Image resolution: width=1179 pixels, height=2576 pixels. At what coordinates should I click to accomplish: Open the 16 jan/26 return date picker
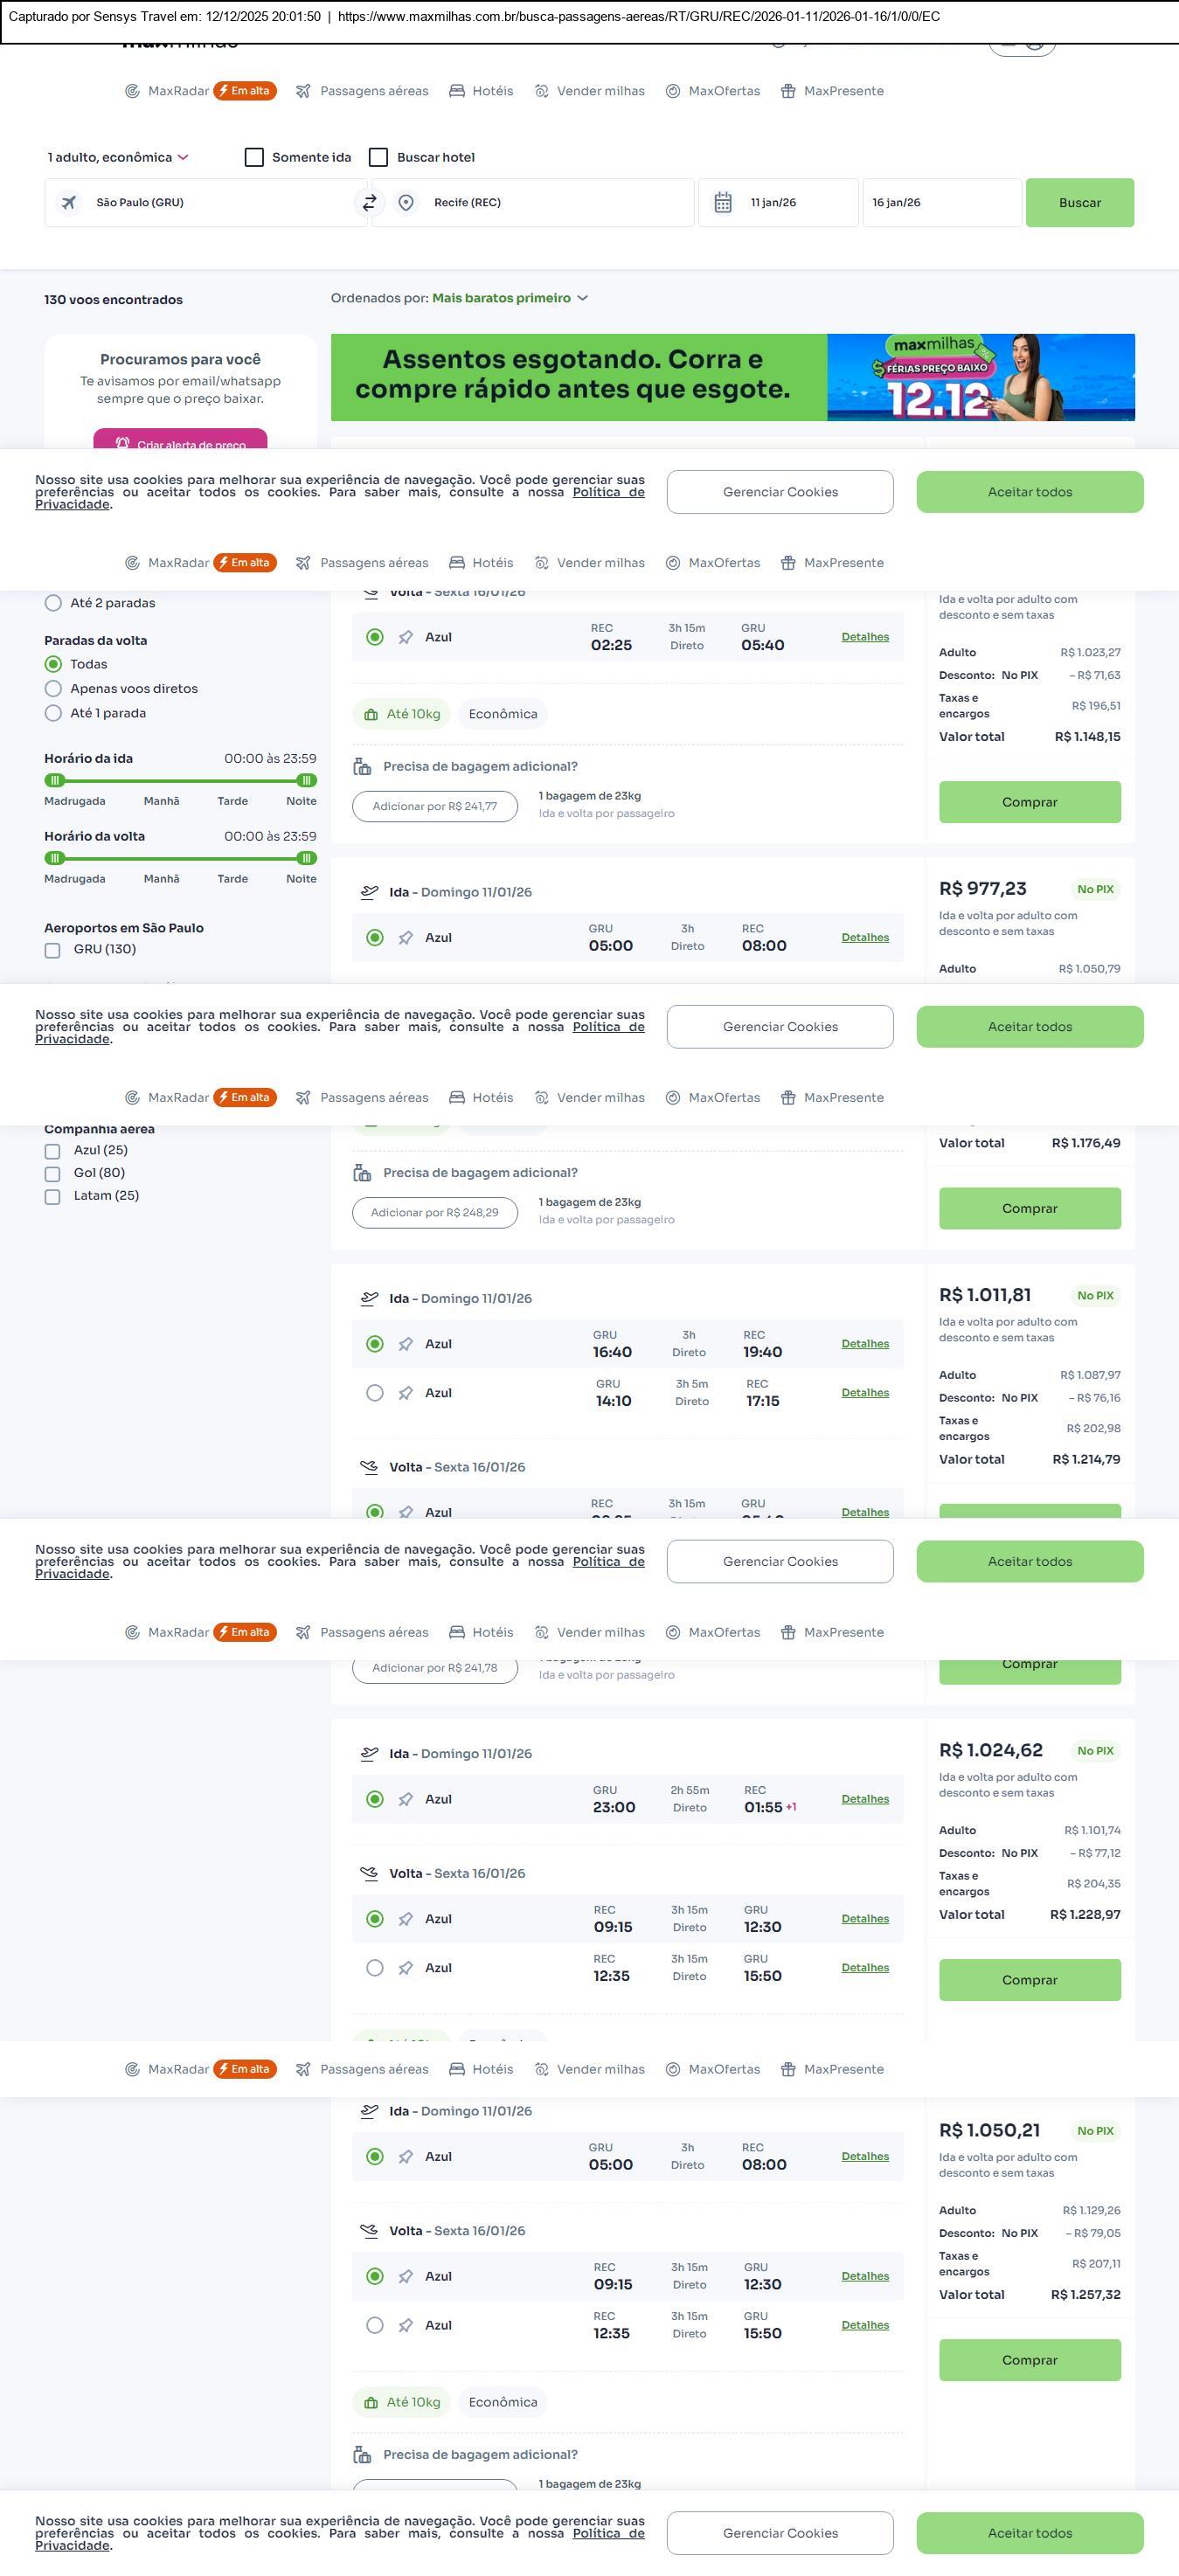[x=940, y=203]
